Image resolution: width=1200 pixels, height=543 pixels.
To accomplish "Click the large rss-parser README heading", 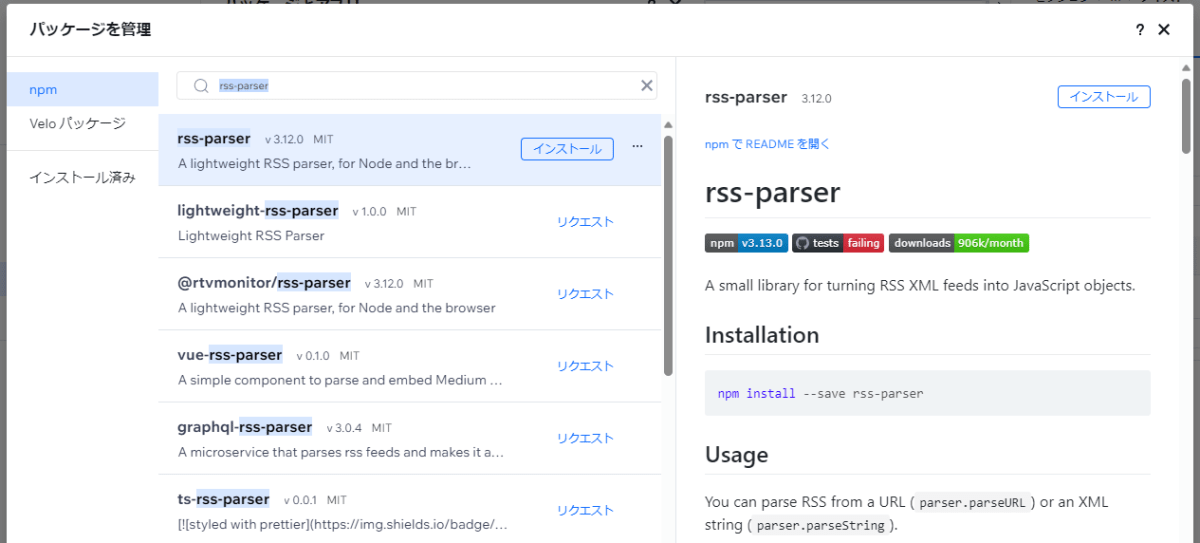I will (773, 192).
